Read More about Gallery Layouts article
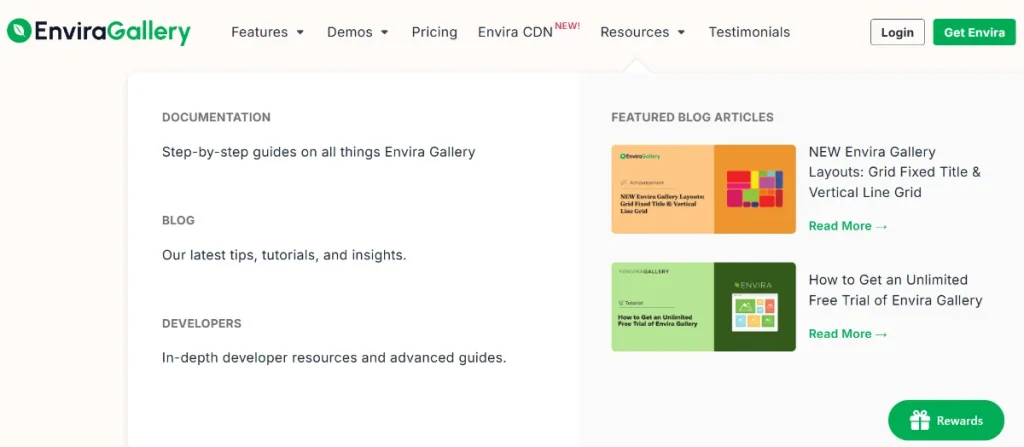The height and width of the screenshot is (447, 1024). point(848,226)
